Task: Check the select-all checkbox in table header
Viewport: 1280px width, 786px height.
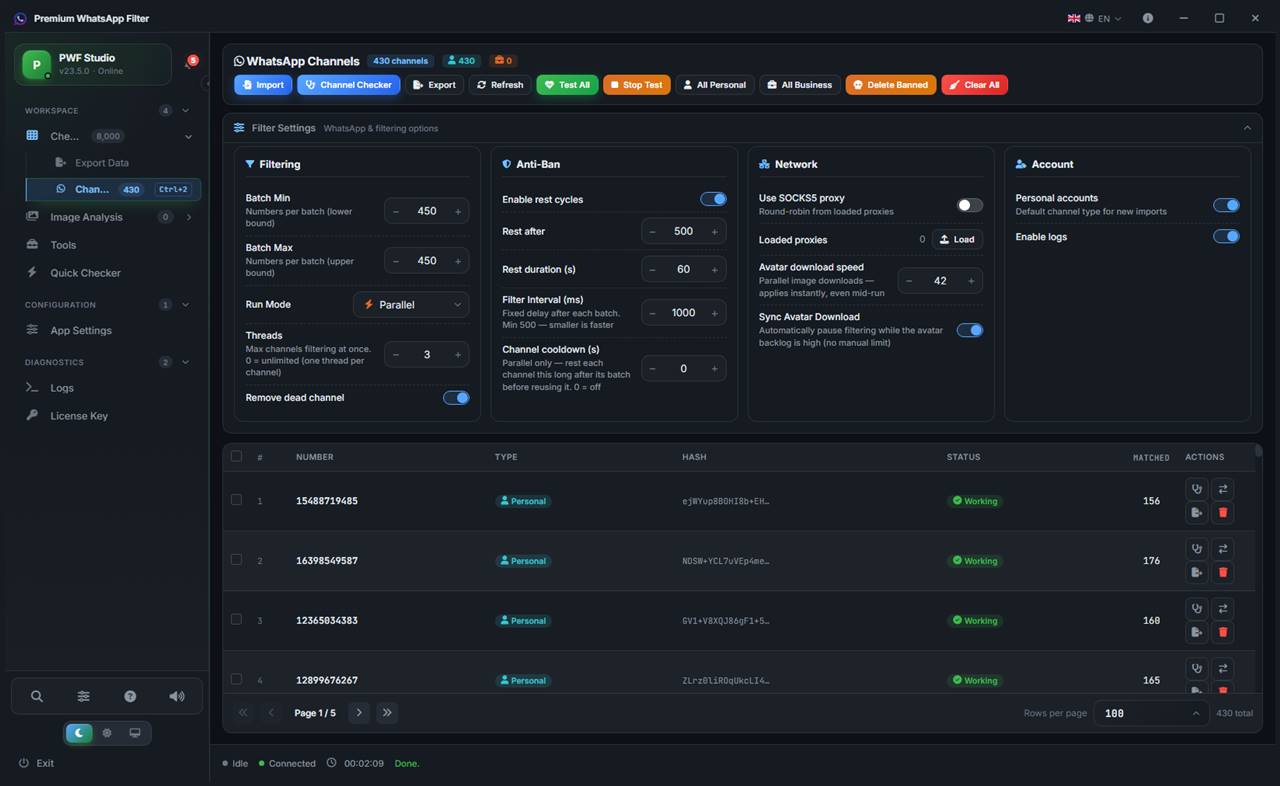Action: (236, 456)
